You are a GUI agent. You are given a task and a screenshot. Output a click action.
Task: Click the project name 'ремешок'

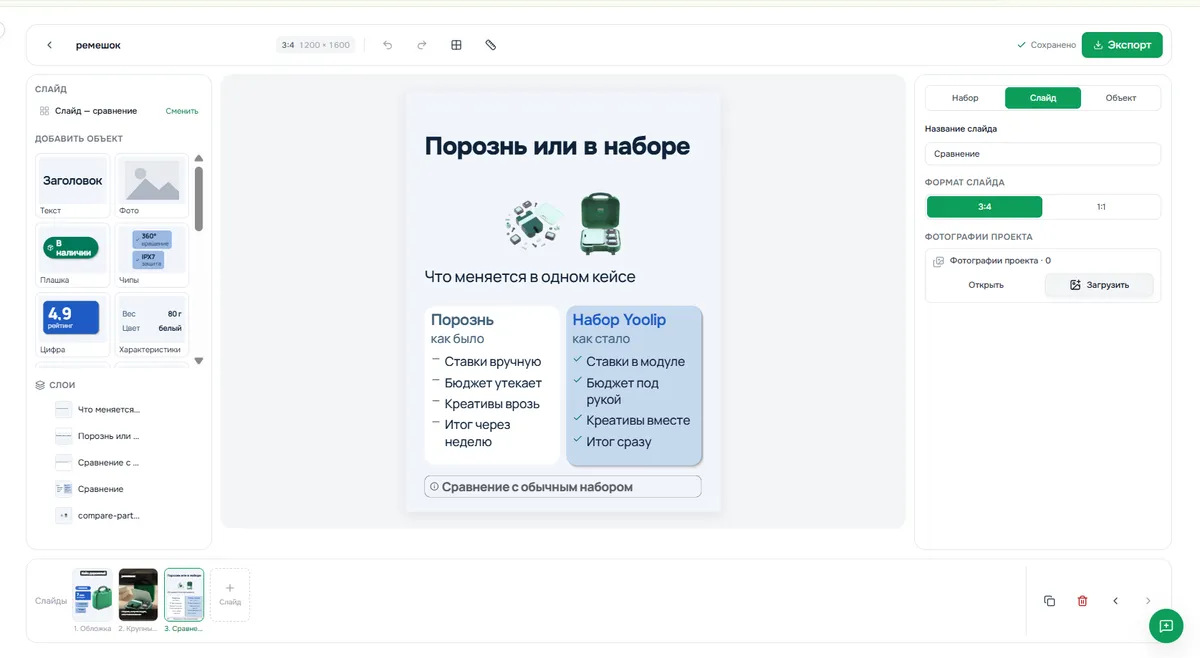point(98,45)
